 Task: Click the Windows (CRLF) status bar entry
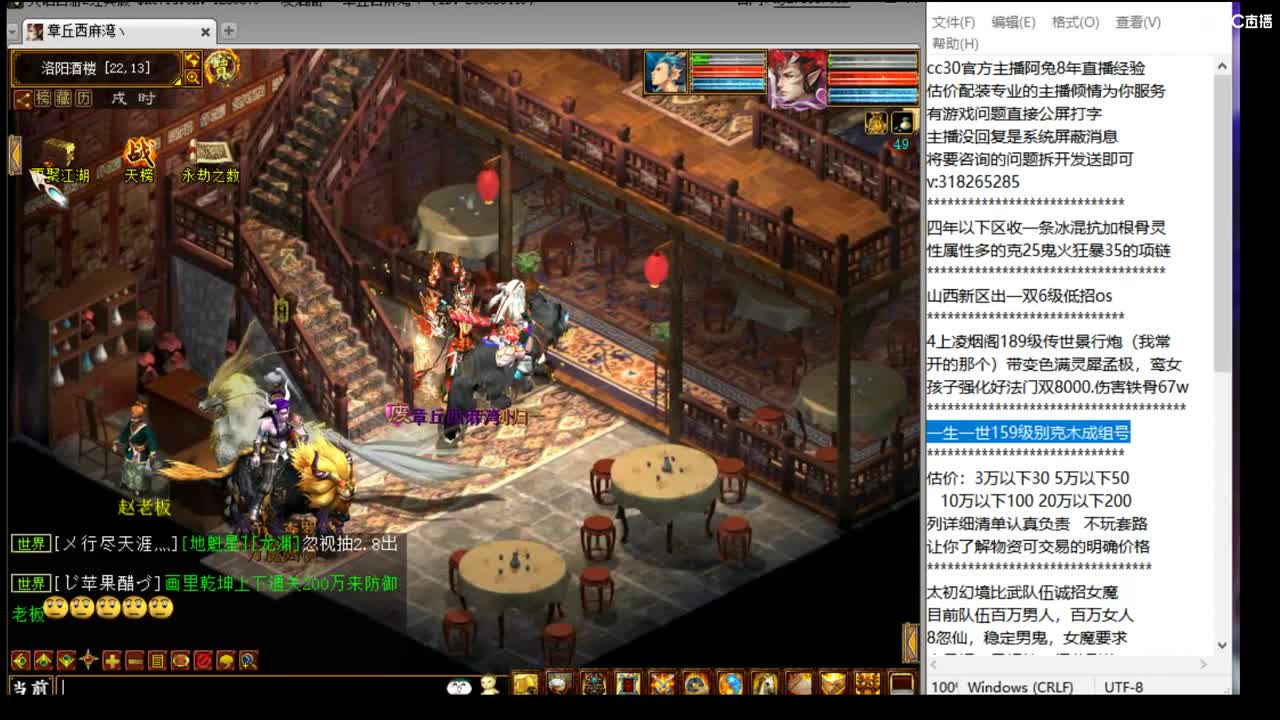coord(1020,687)
